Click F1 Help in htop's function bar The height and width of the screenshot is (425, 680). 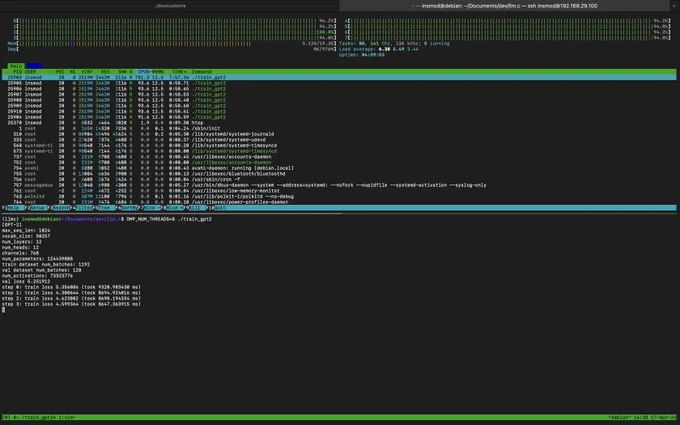point(12,208)
